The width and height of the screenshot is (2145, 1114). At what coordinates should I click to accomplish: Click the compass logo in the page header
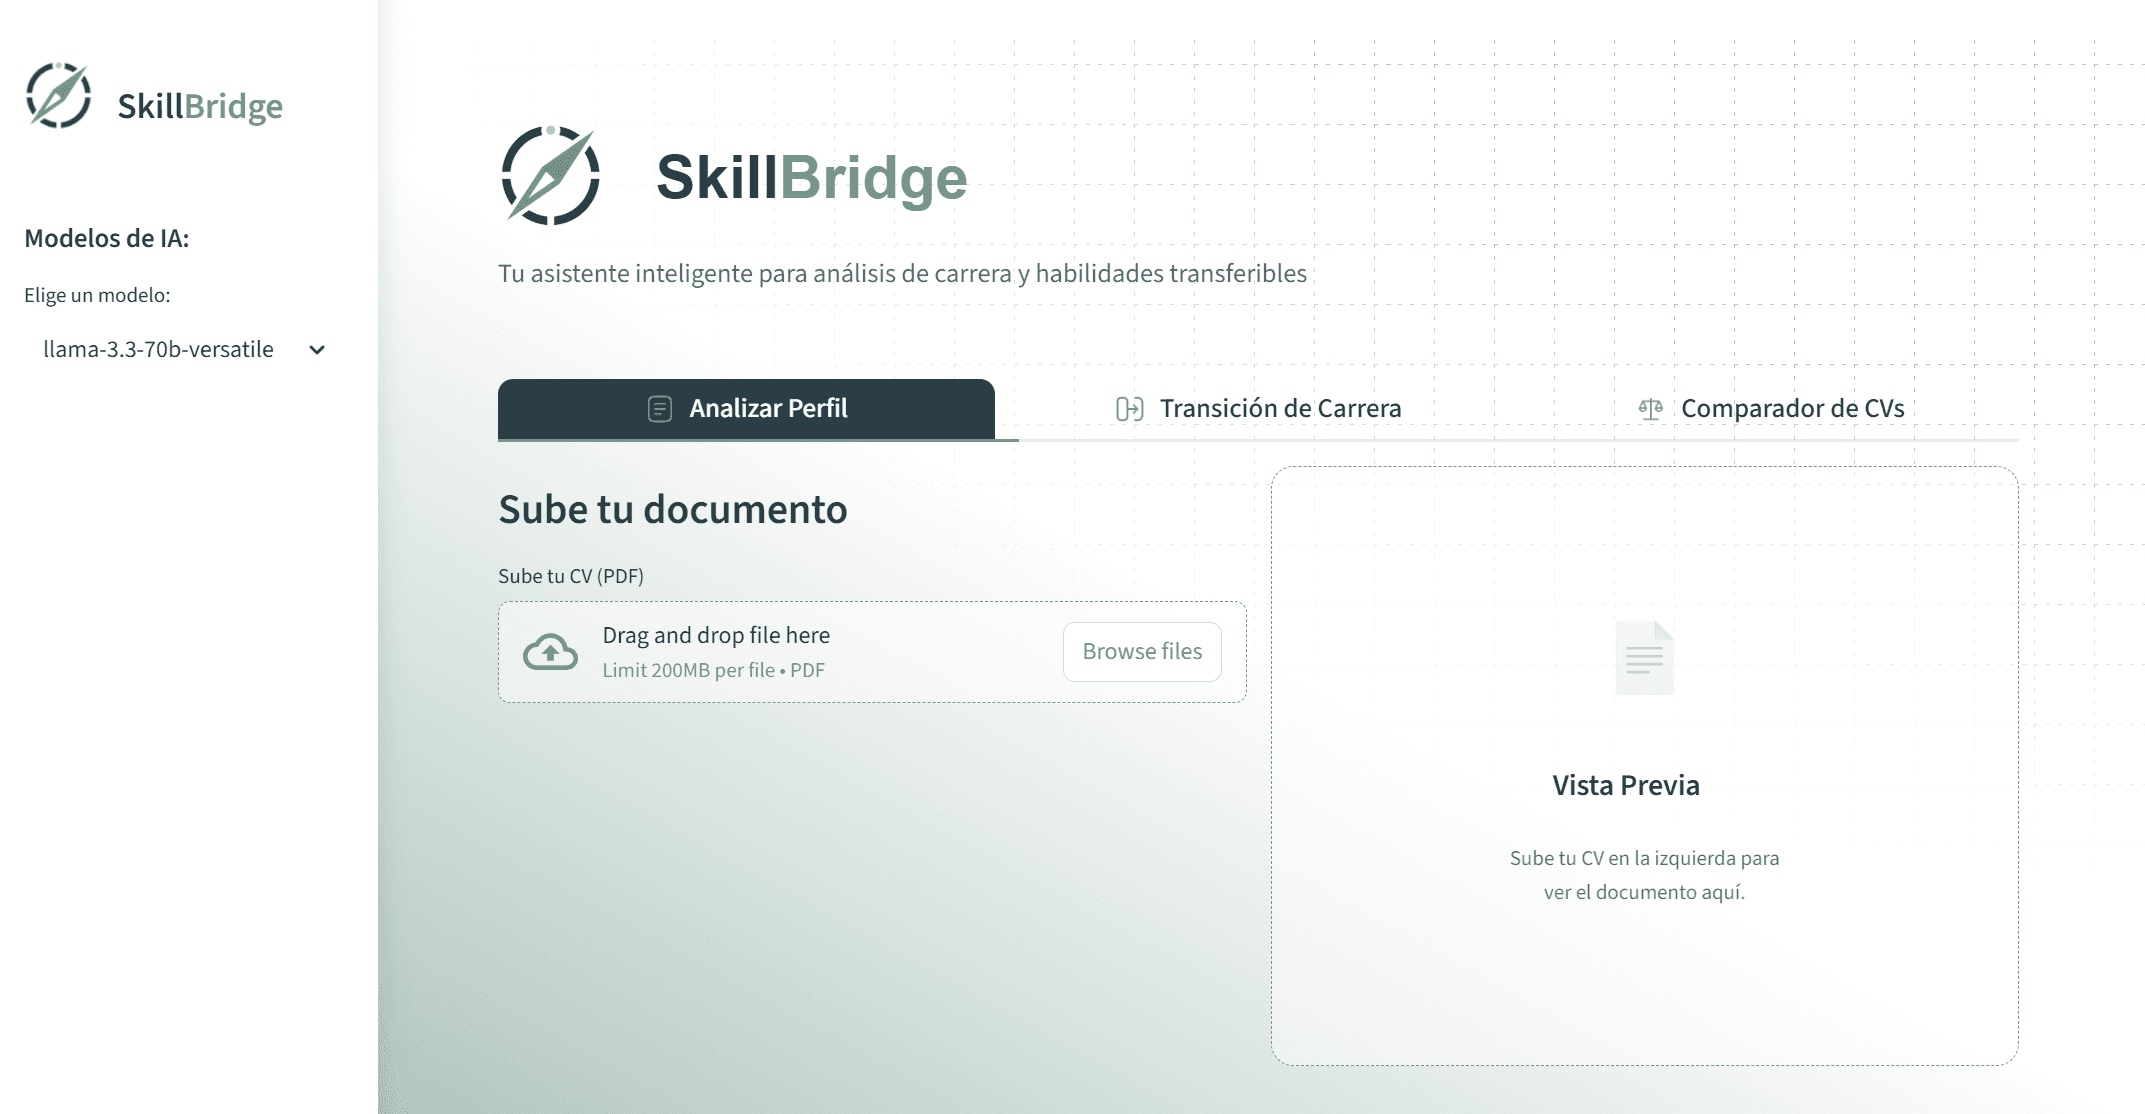tap(551, 175)
